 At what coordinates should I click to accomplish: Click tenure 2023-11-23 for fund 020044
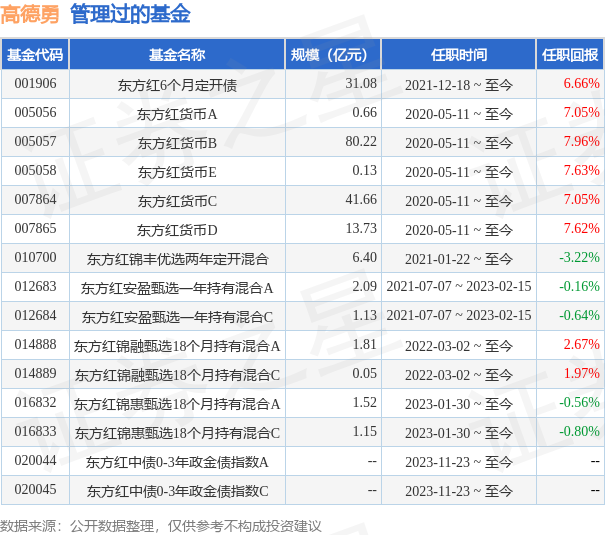coord(459,462)
